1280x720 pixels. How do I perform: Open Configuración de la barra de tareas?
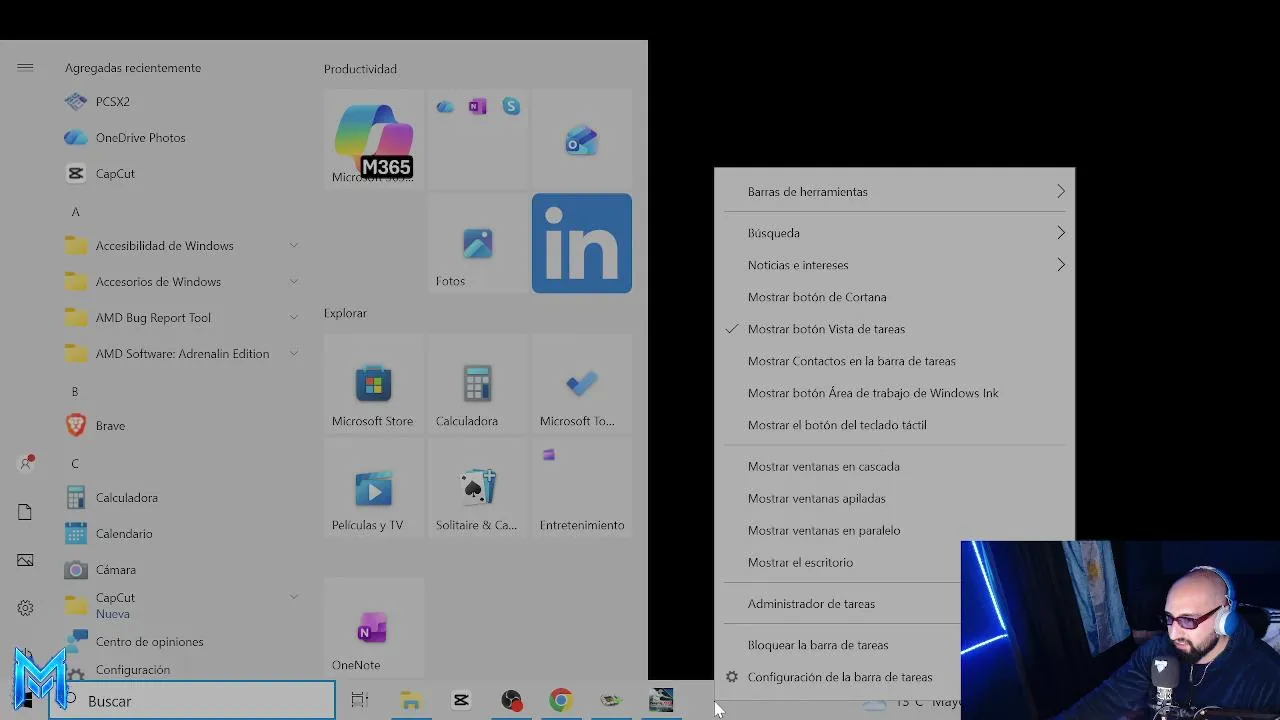[x=838, y=677]
